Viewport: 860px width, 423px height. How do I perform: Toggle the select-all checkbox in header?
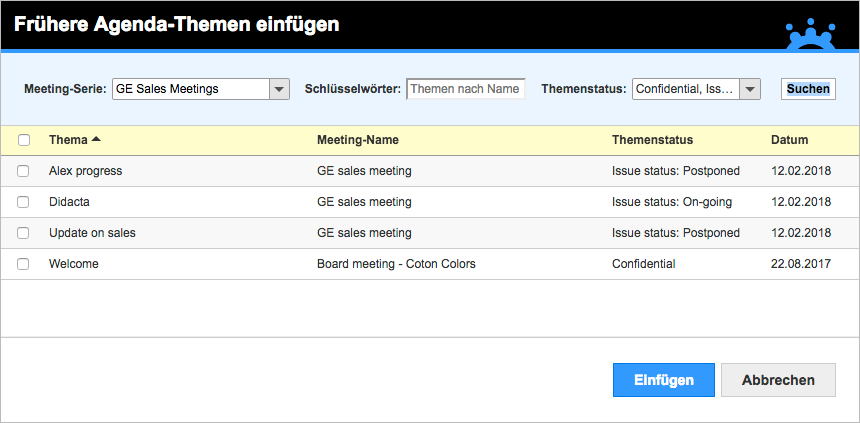click(24, 140)
